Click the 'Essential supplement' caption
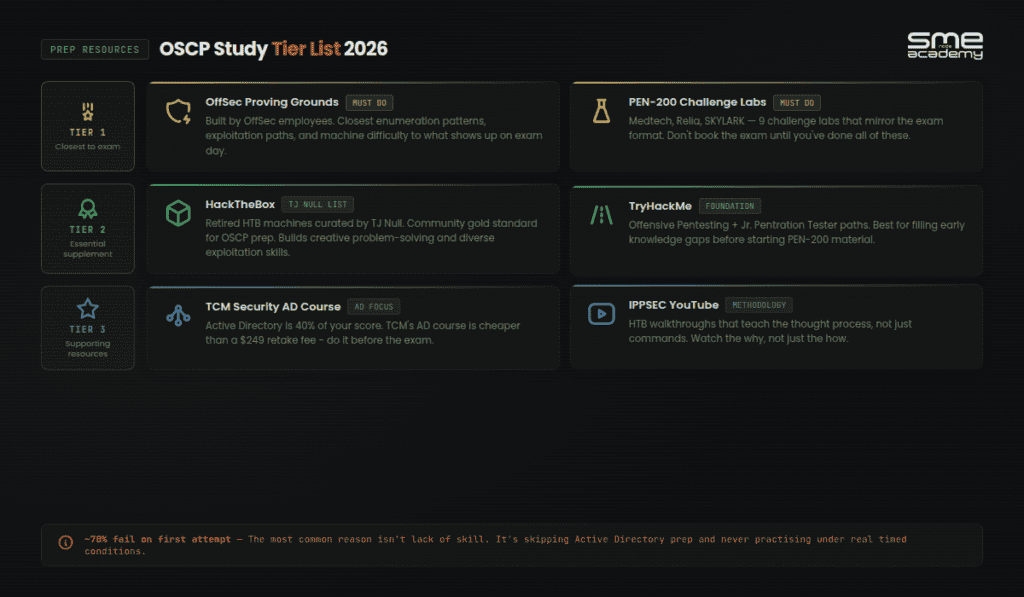 (88, 249)
